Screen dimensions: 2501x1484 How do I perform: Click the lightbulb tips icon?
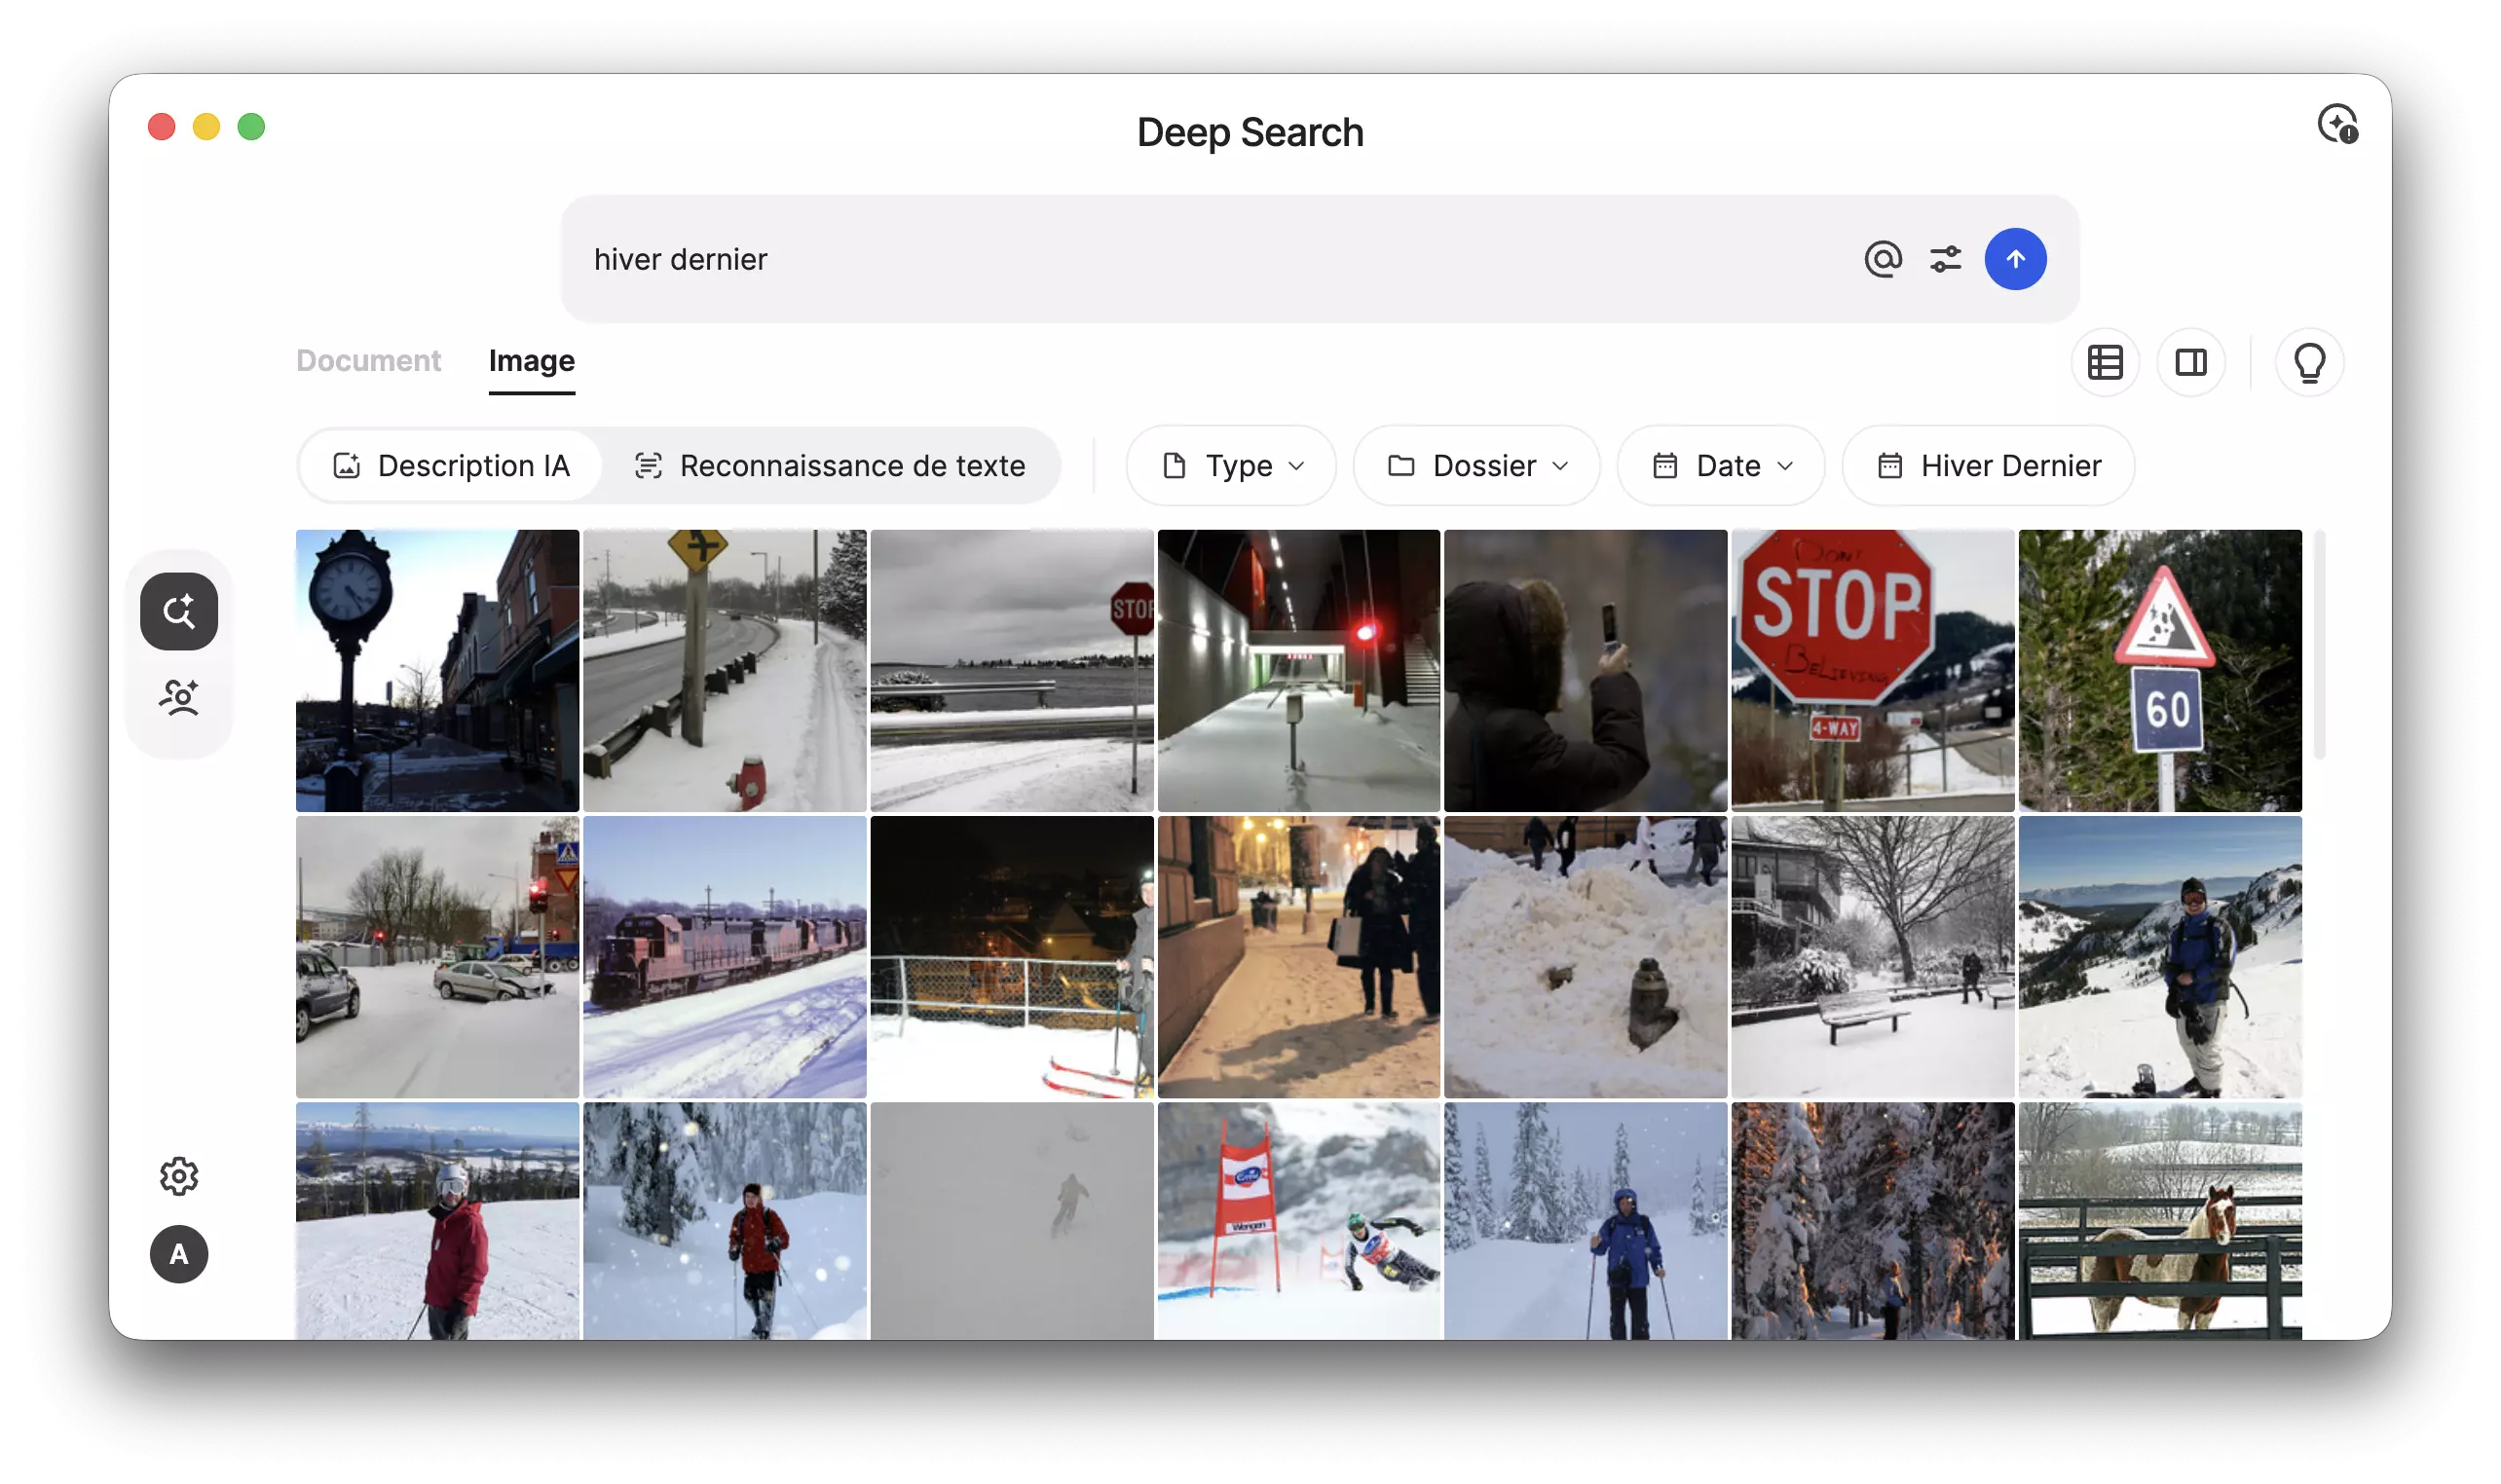(x=2309, y=362)
